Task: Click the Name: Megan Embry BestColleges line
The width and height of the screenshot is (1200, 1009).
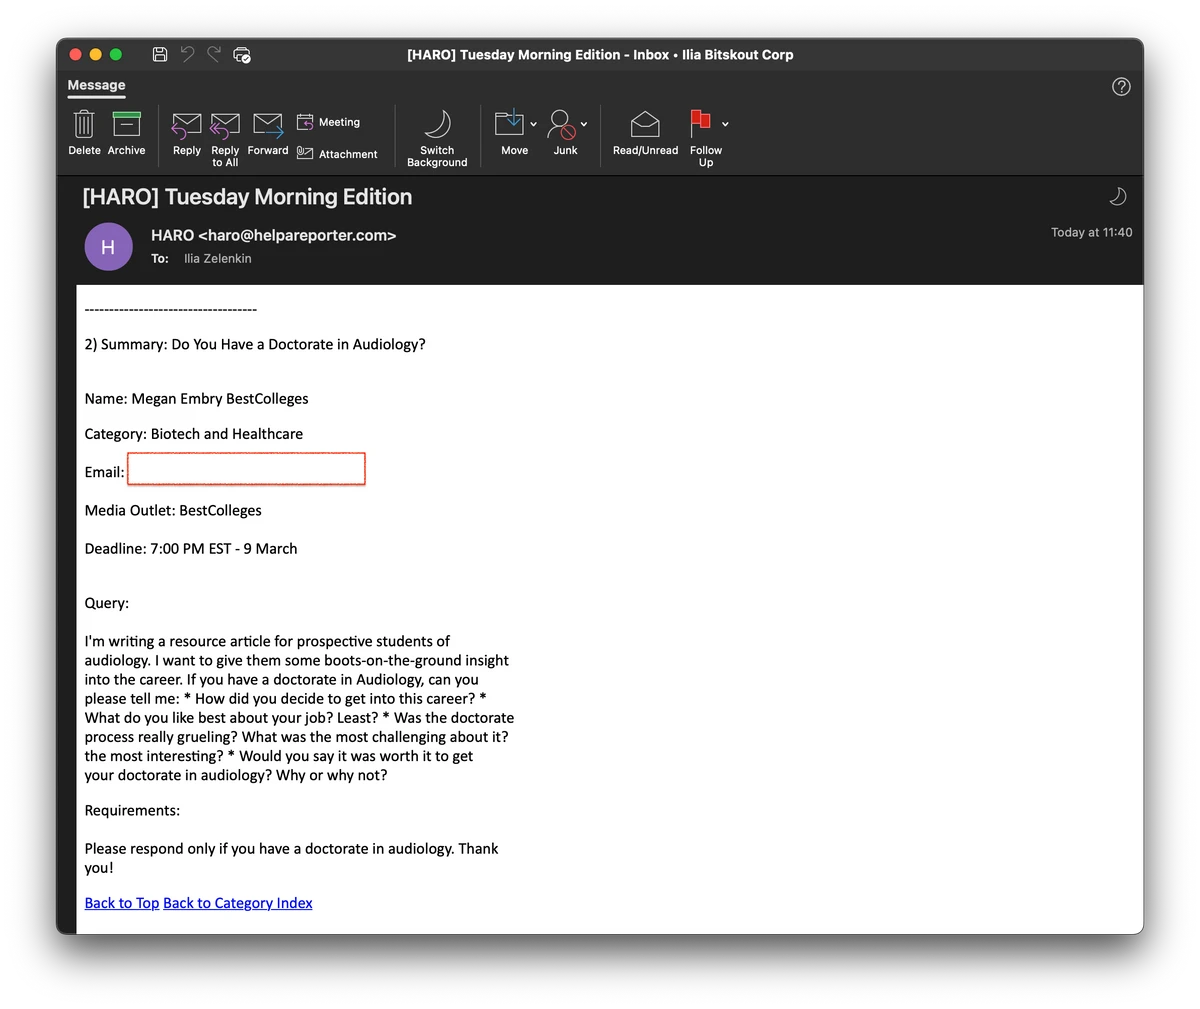Action: [x=196, y=398]
